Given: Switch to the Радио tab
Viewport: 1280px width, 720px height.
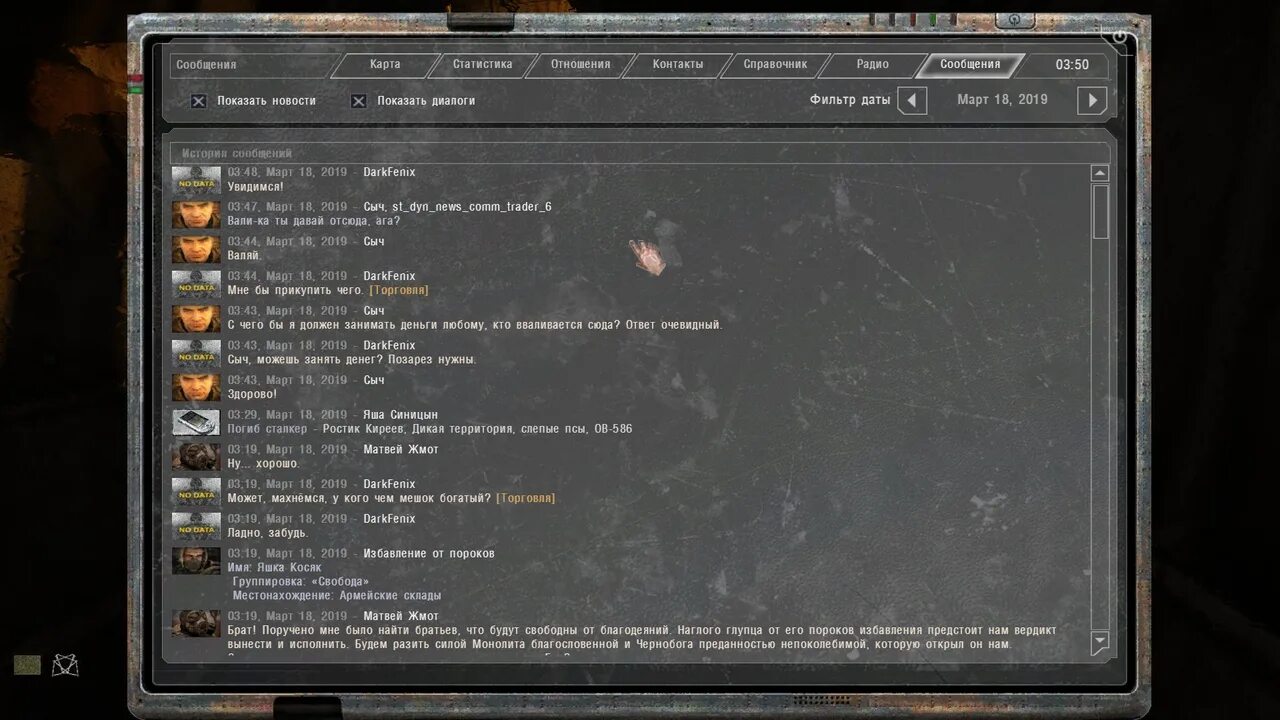Looking at the screenshot, I should [873, 65].
